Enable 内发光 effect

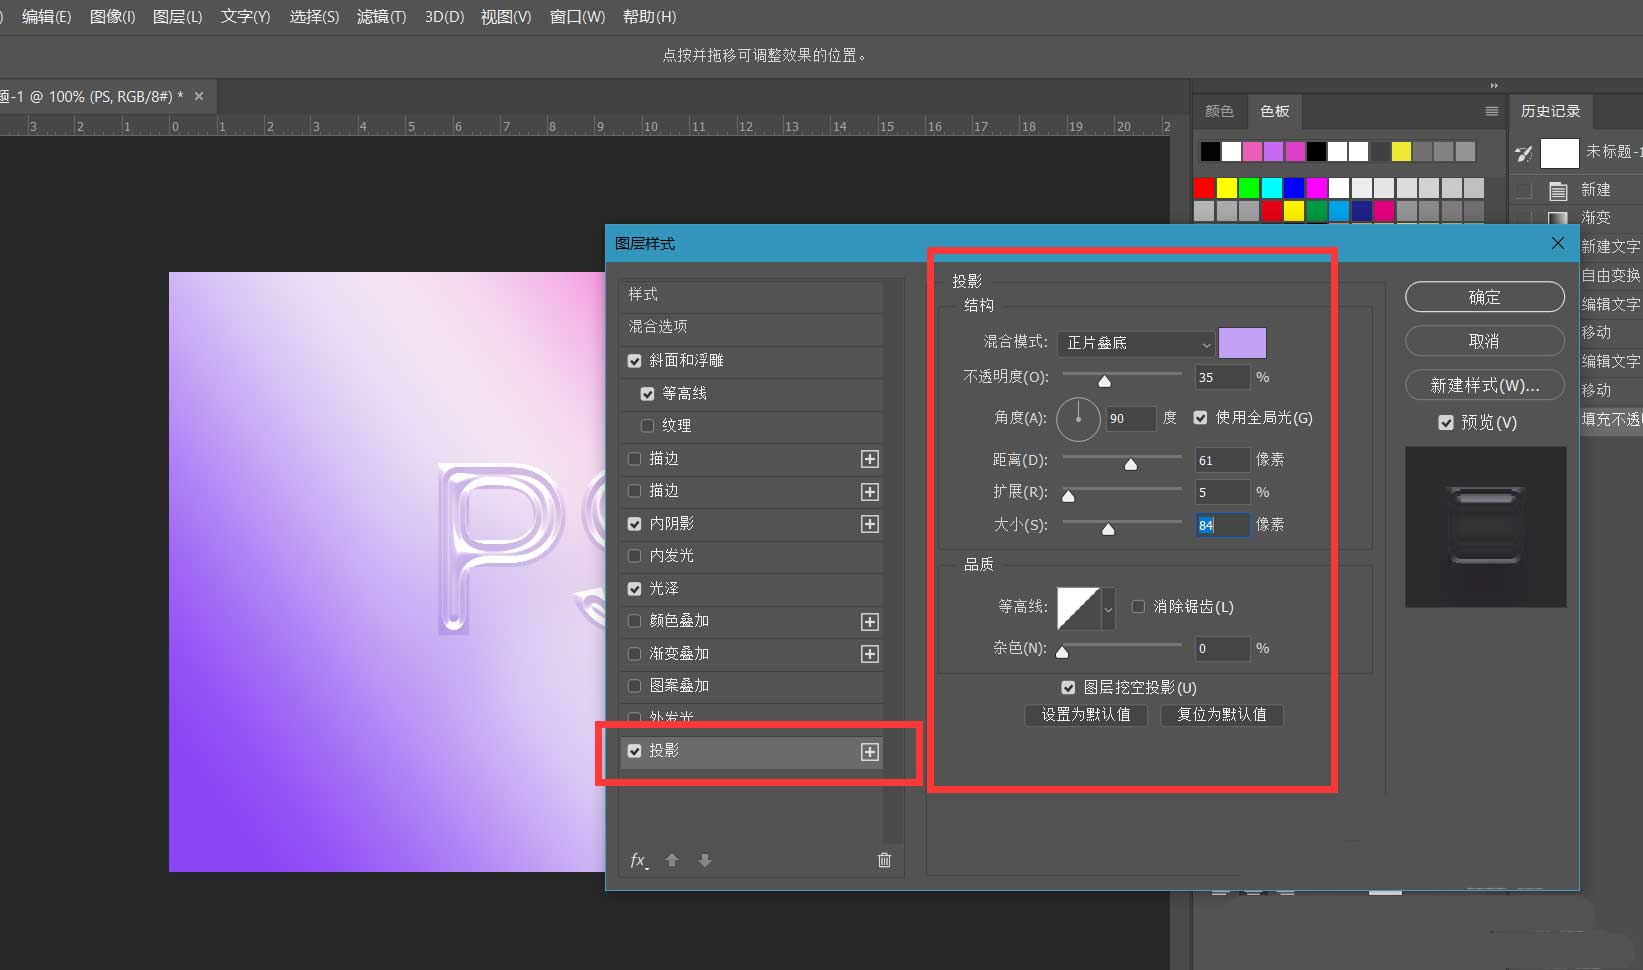click(x=634, y=556)
